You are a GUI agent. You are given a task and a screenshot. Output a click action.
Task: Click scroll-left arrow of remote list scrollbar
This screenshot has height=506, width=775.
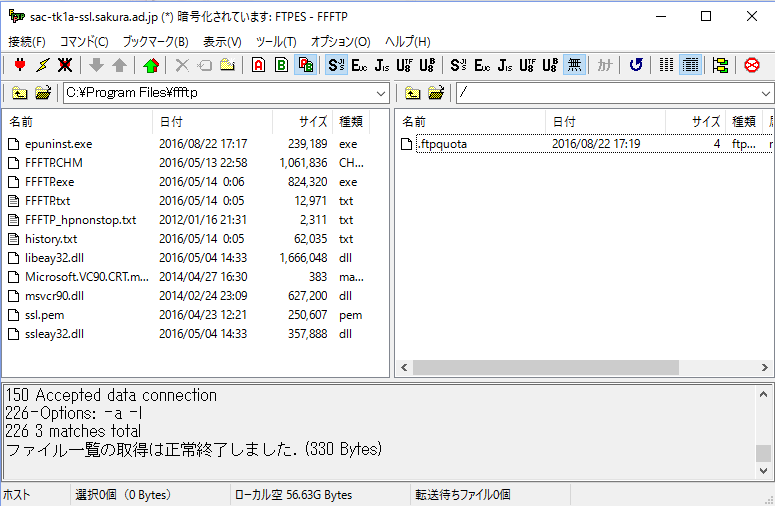404,368
